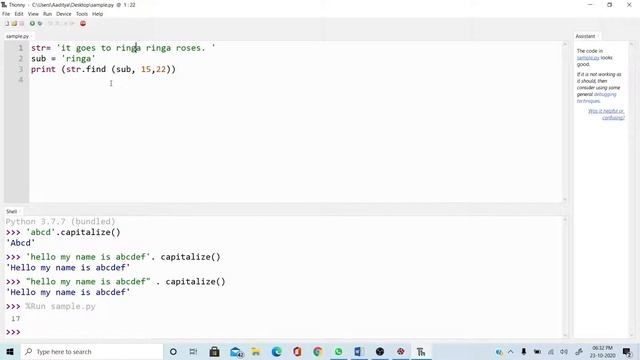Screen dimensions: 640x360
Task: Click the 'abcd'.capitalize() shell command
Action: (73, 232)
